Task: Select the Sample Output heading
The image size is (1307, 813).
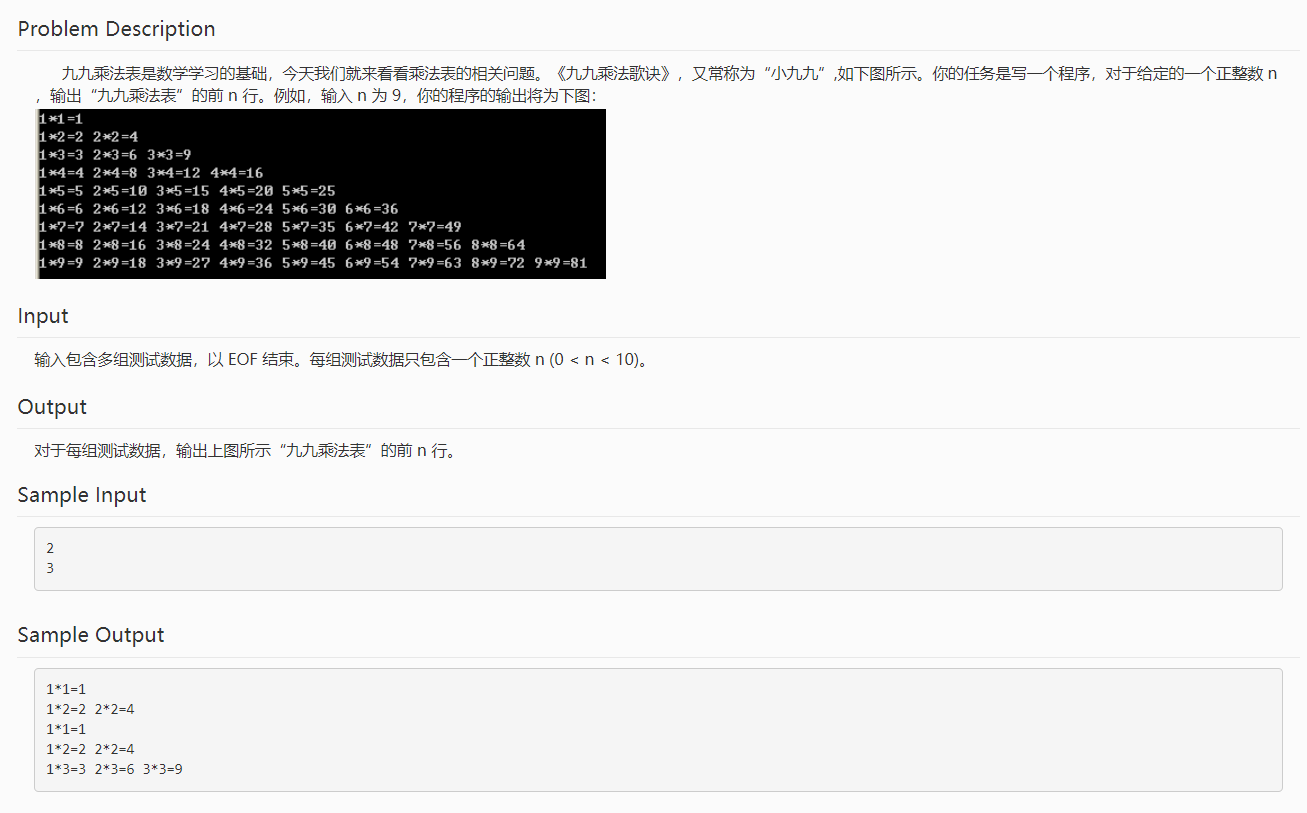Action: (x=90, y=634)
